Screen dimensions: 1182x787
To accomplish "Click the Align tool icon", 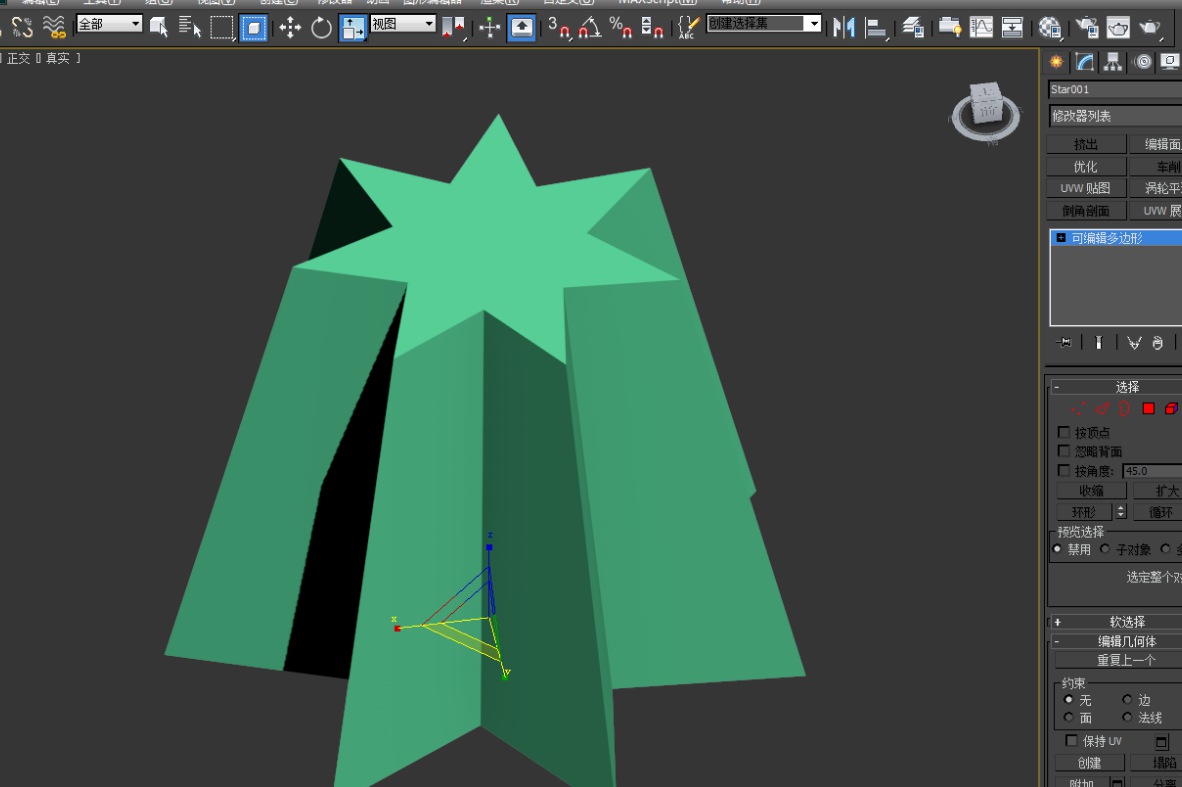I will click(876, 28).
